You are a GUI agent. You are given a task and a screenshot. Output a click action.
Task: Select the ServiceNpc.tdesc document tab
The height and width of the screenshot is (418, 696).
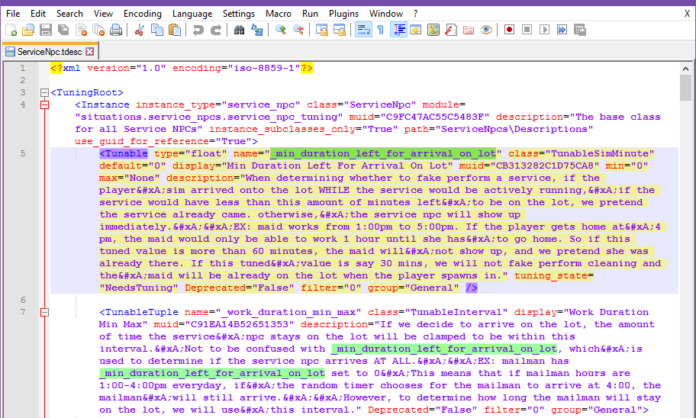[x=46, y=50]
